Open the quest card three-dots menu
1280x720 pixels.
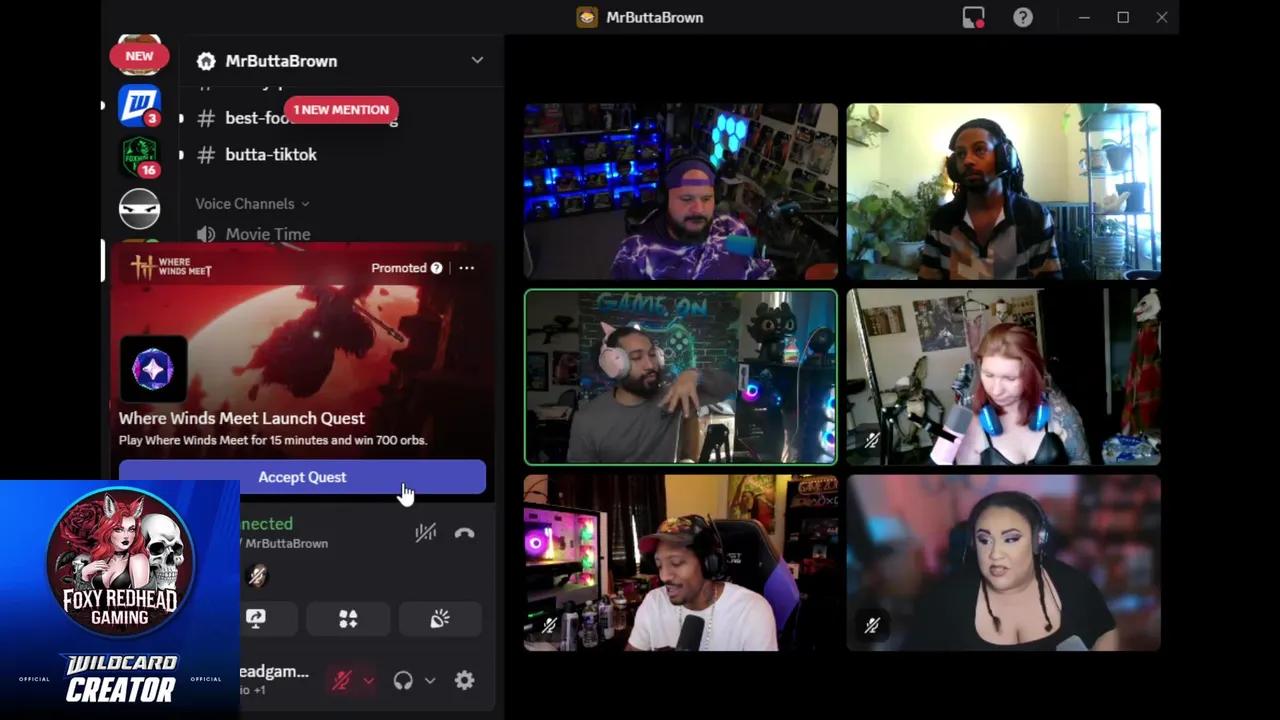click(x=467, y=268)
